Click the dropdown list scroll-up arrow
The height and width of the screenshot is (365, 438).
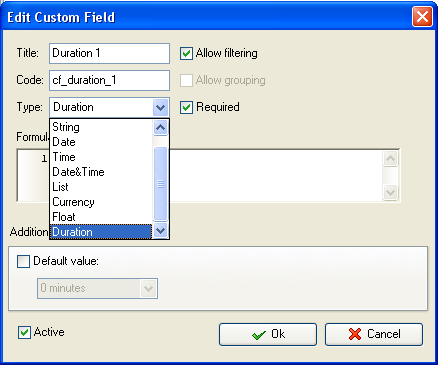[x=161, y=128]
